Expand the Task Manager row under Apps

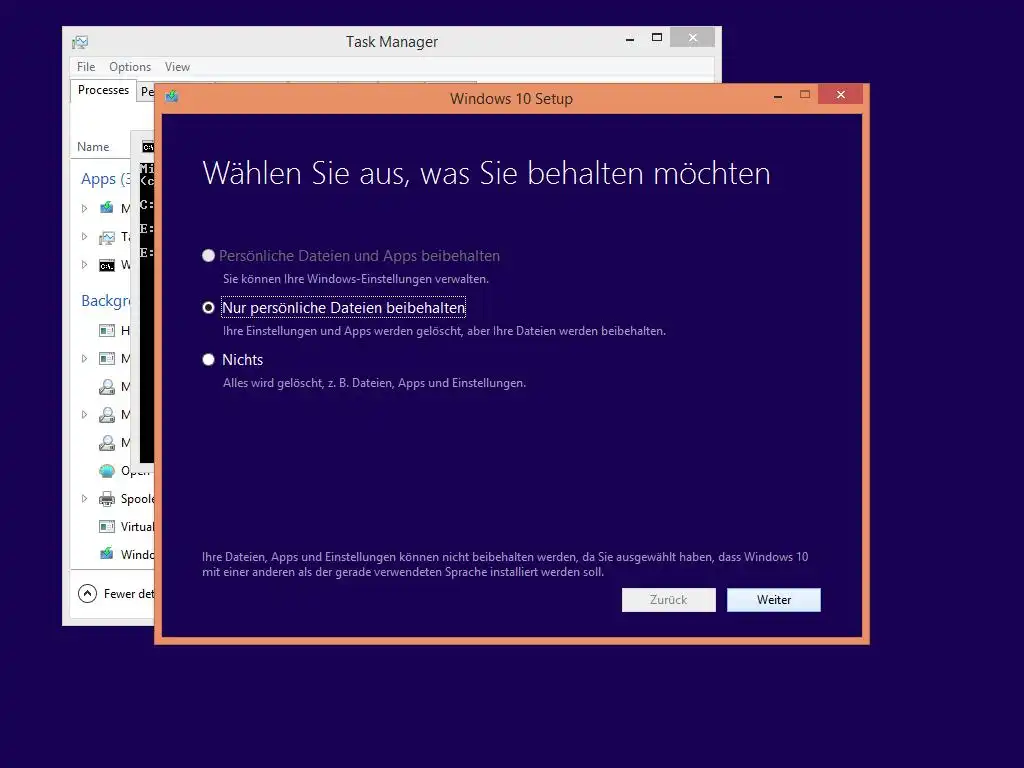click(84, 236)
